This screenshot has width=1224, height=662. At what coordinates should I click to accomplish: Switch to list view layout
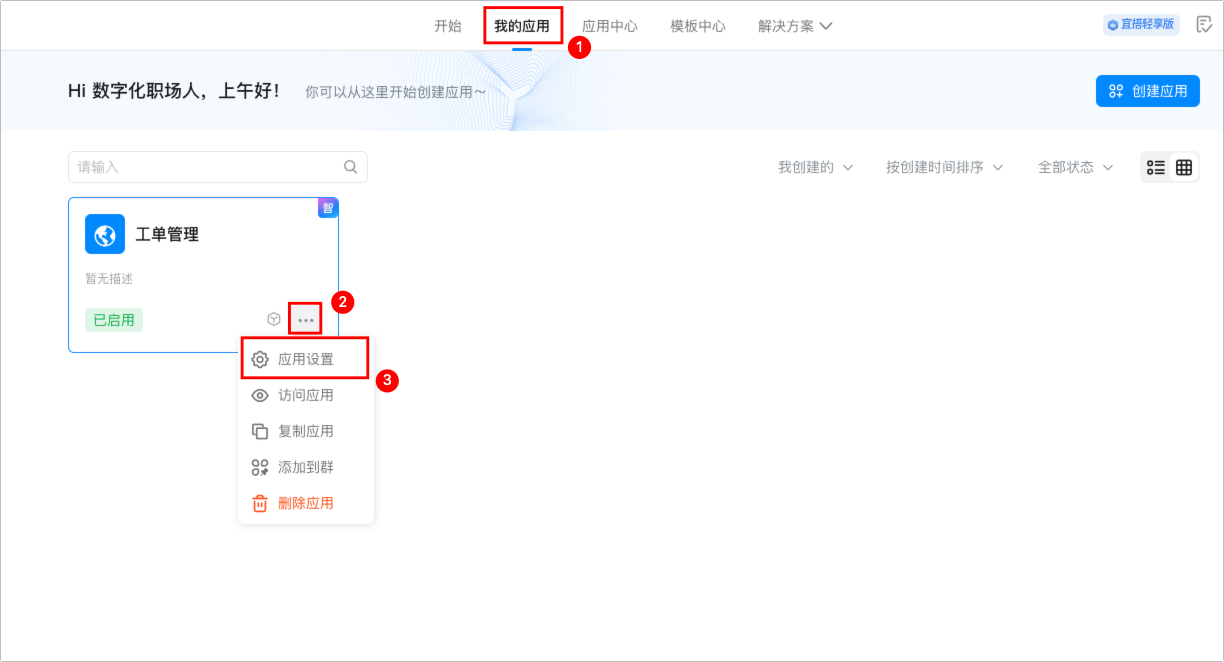(x=1156, y=167)
